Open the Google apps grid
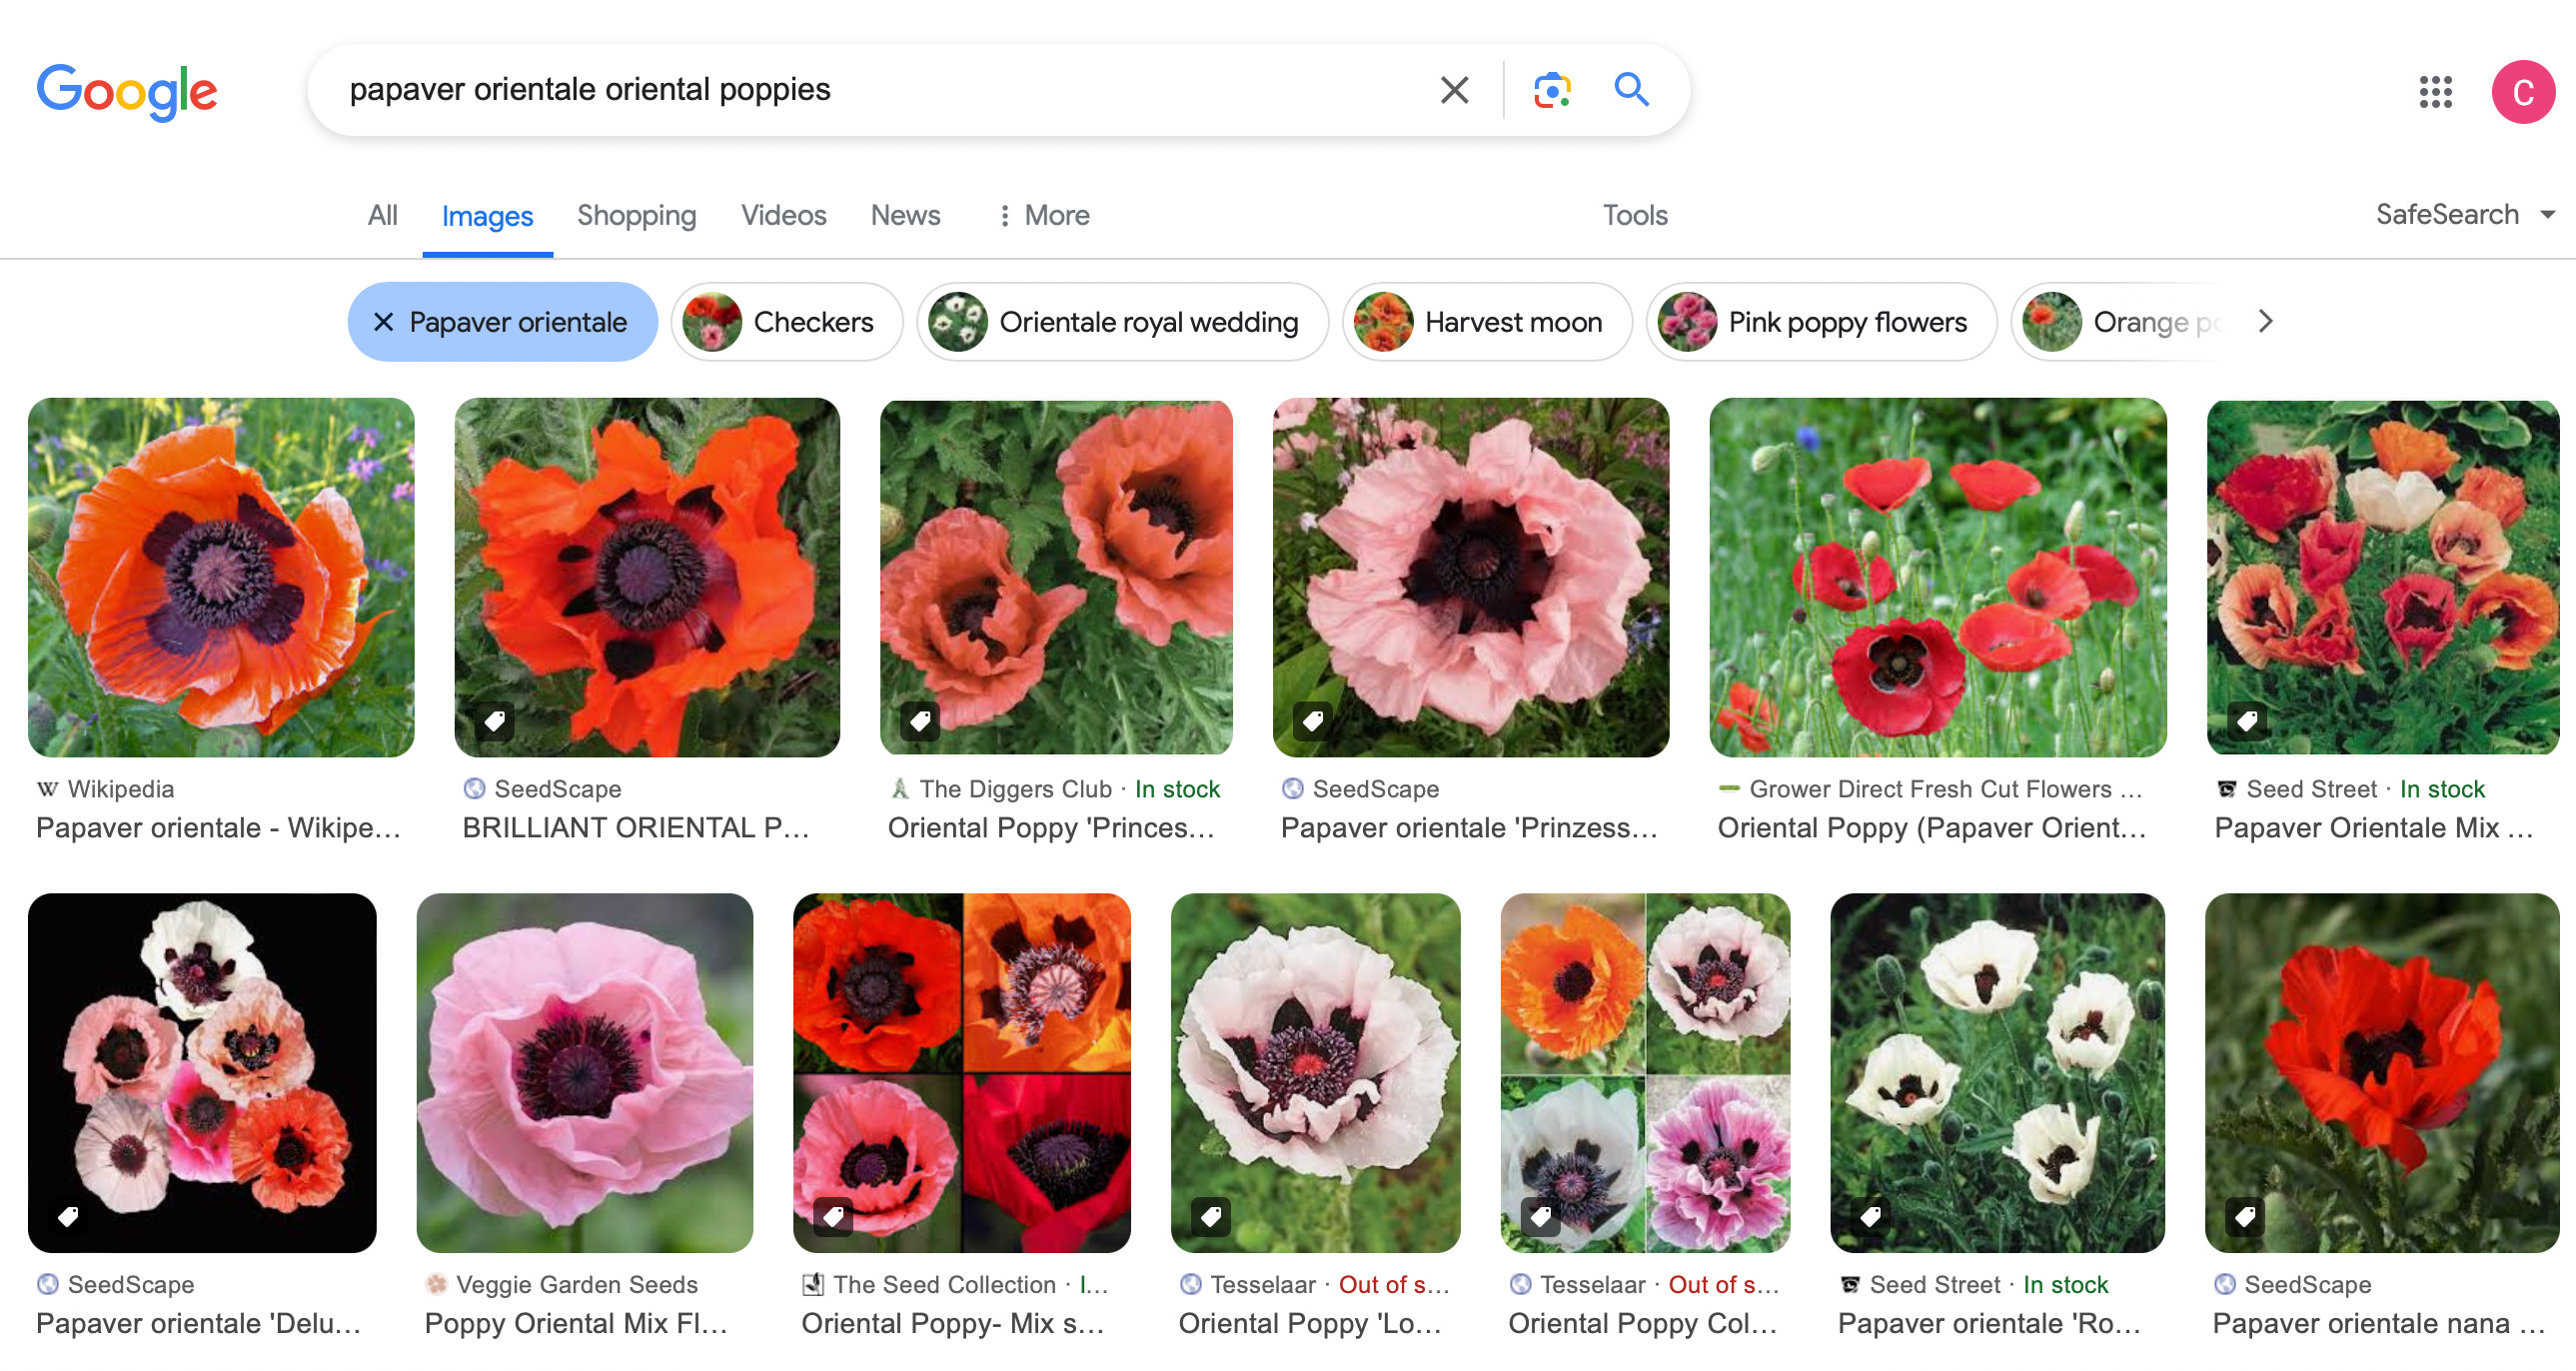The width and height of the screenshot is (2576, 1371). click(2435, 92)
